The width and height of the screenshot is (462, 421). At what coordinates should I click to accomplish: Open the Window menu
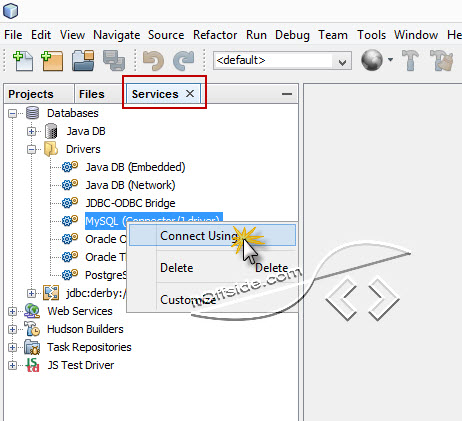[x=416, y=35]
